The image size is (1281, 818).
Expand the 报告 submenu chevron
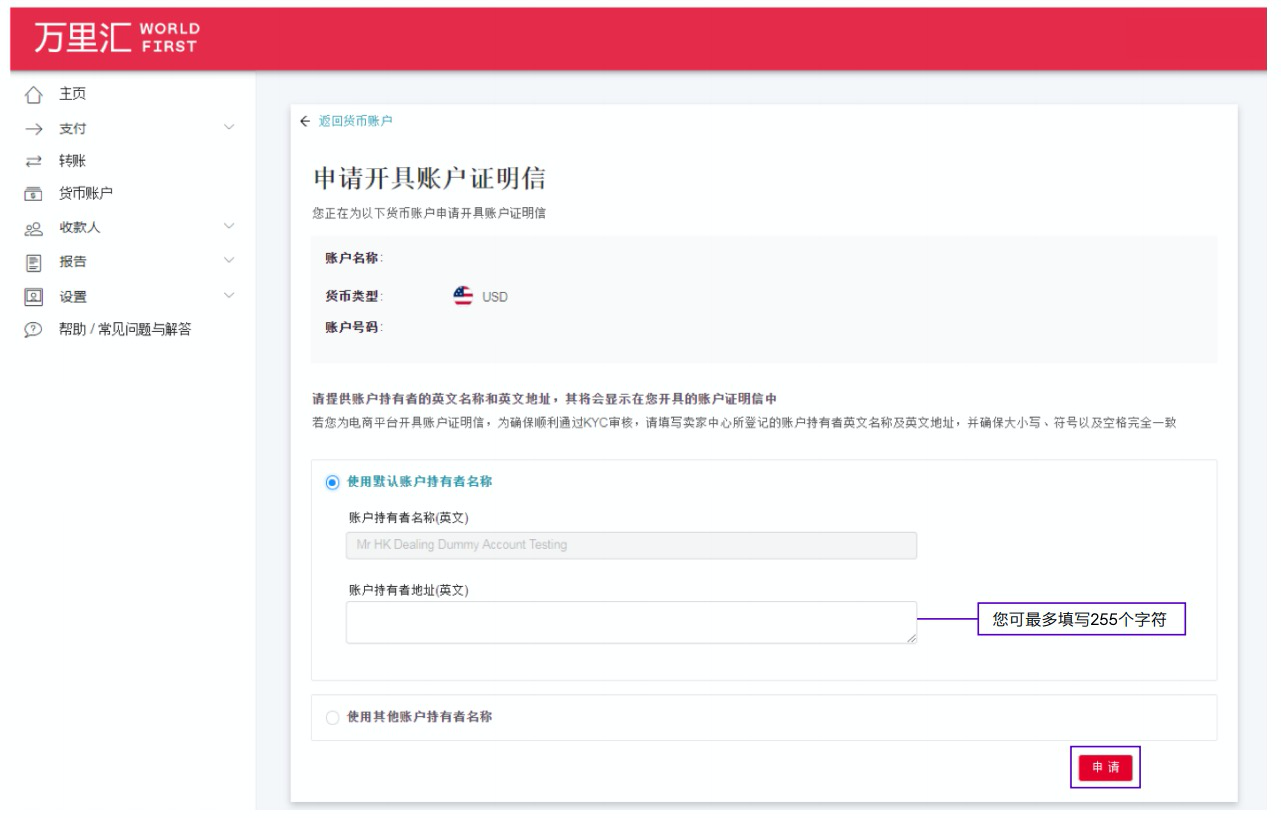click(x=229, y=261)
